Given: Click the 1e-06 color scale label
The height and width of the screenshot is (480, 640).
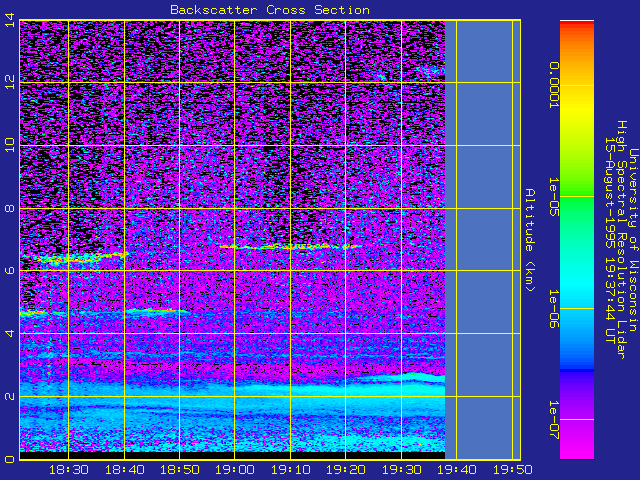Looking at the screenshot, I should (553, 309).
